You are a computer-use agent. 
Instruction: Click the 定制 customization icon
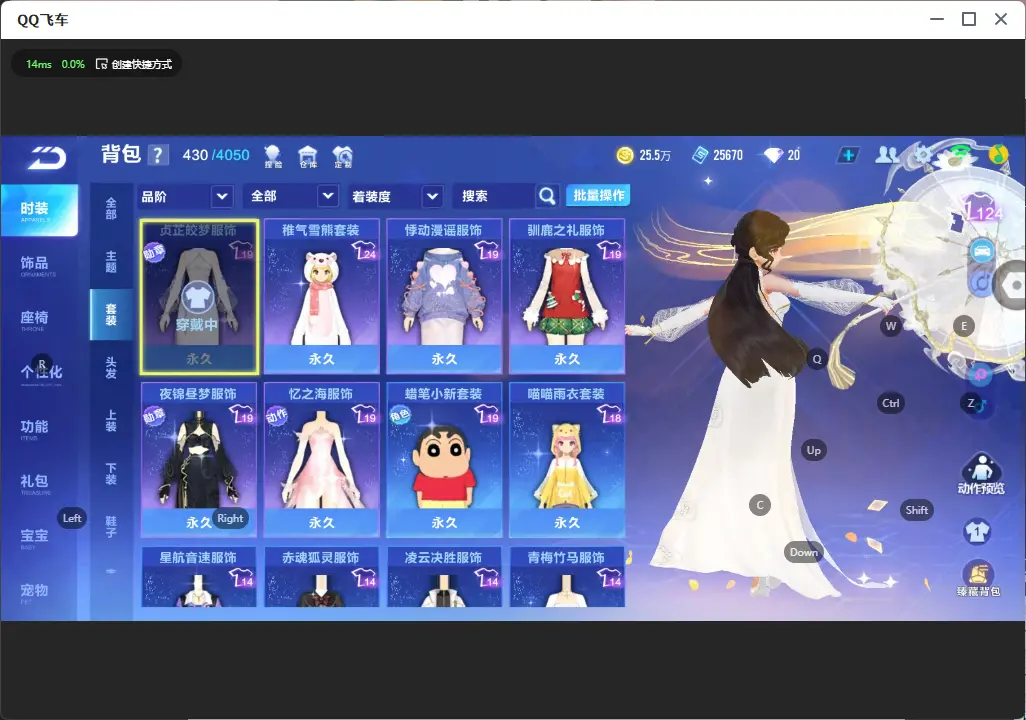(x=342, y=156)
